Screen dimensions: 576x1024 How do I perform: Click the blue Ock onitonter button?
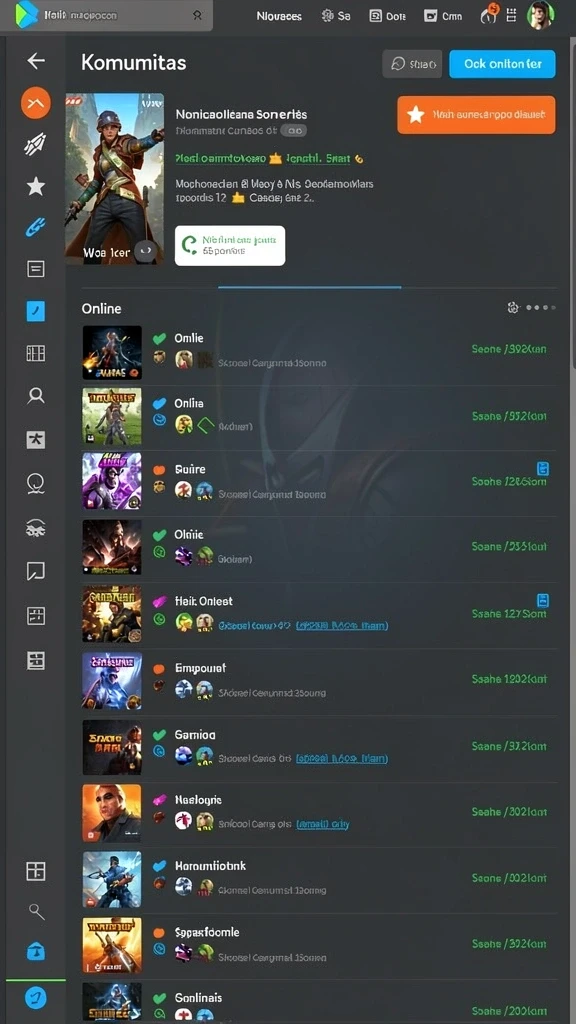(x=502, y=64)
